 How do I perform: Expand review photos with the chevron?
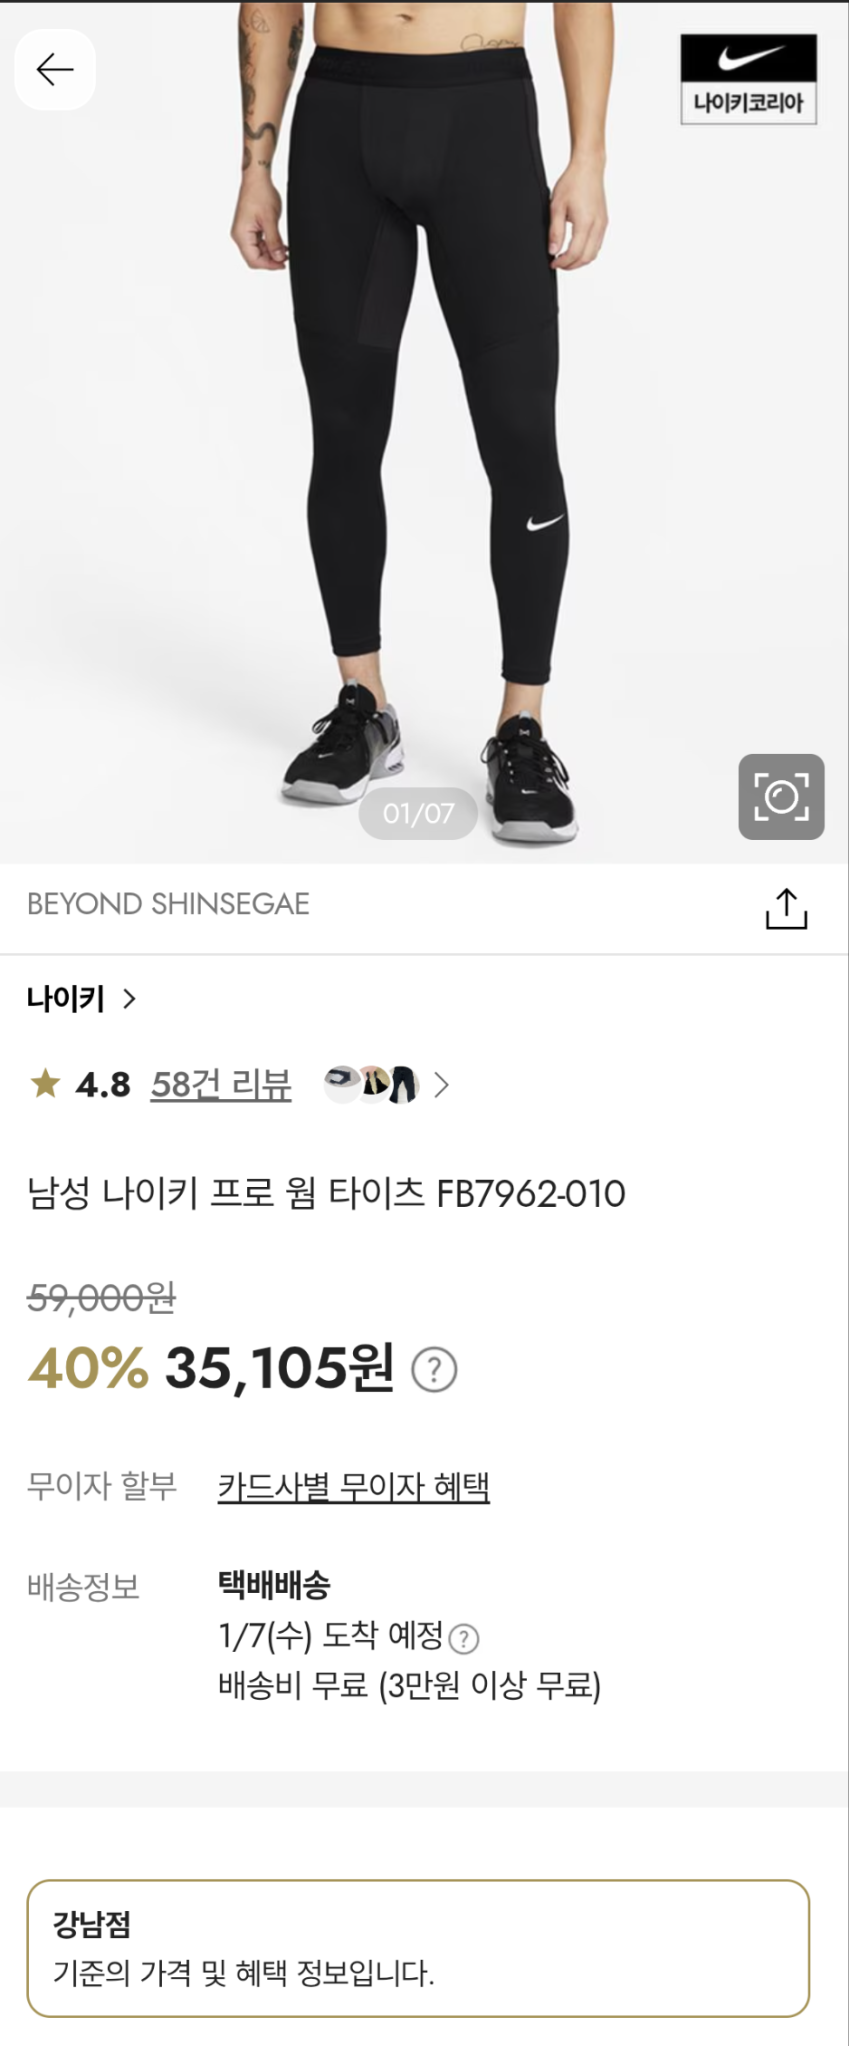tap(442, 1085)
